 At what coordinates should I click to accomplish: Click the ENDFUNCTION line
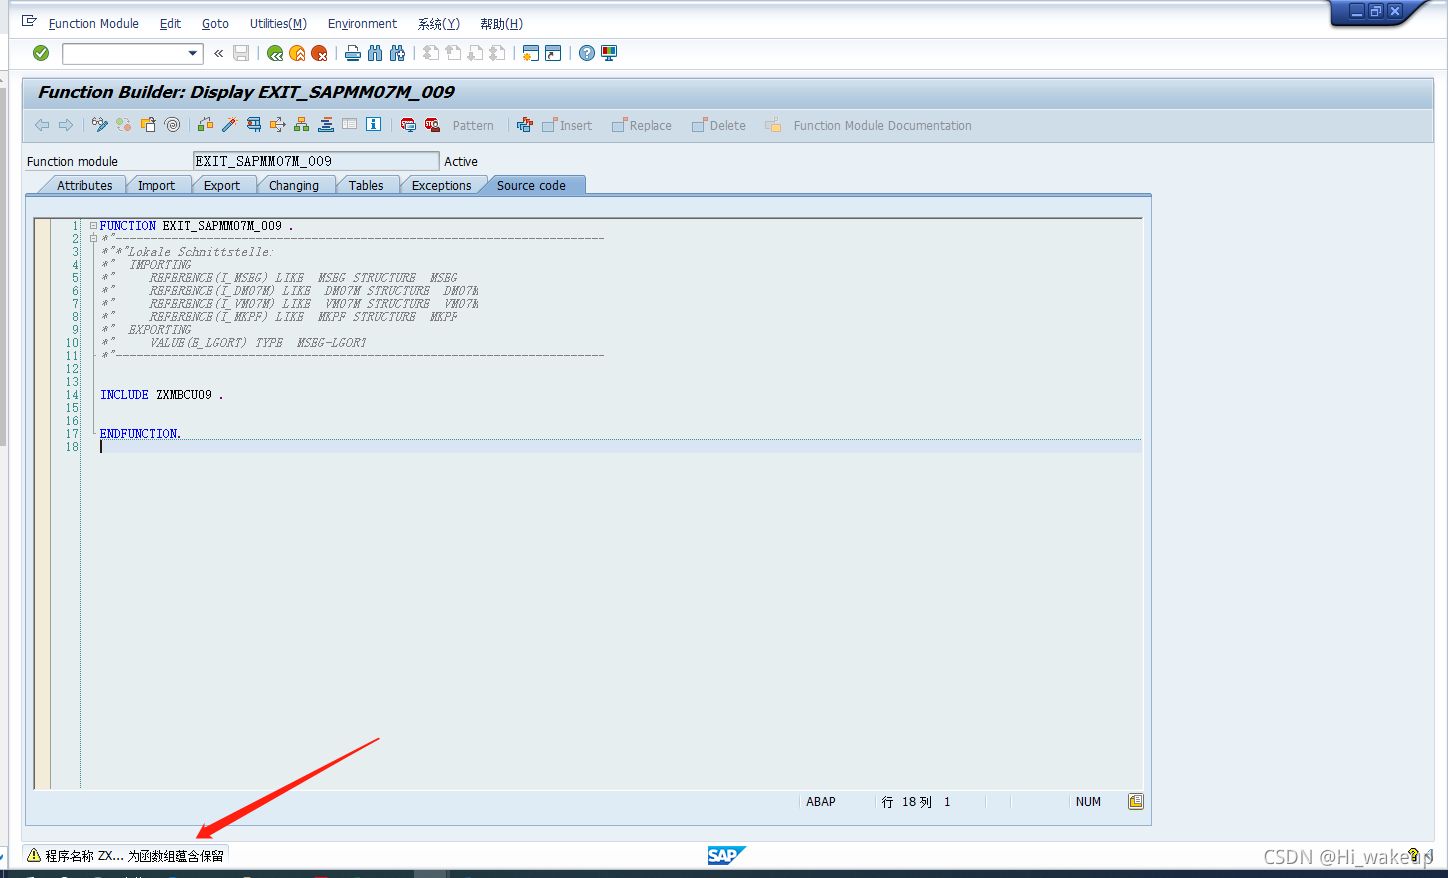tap(140, 434)
